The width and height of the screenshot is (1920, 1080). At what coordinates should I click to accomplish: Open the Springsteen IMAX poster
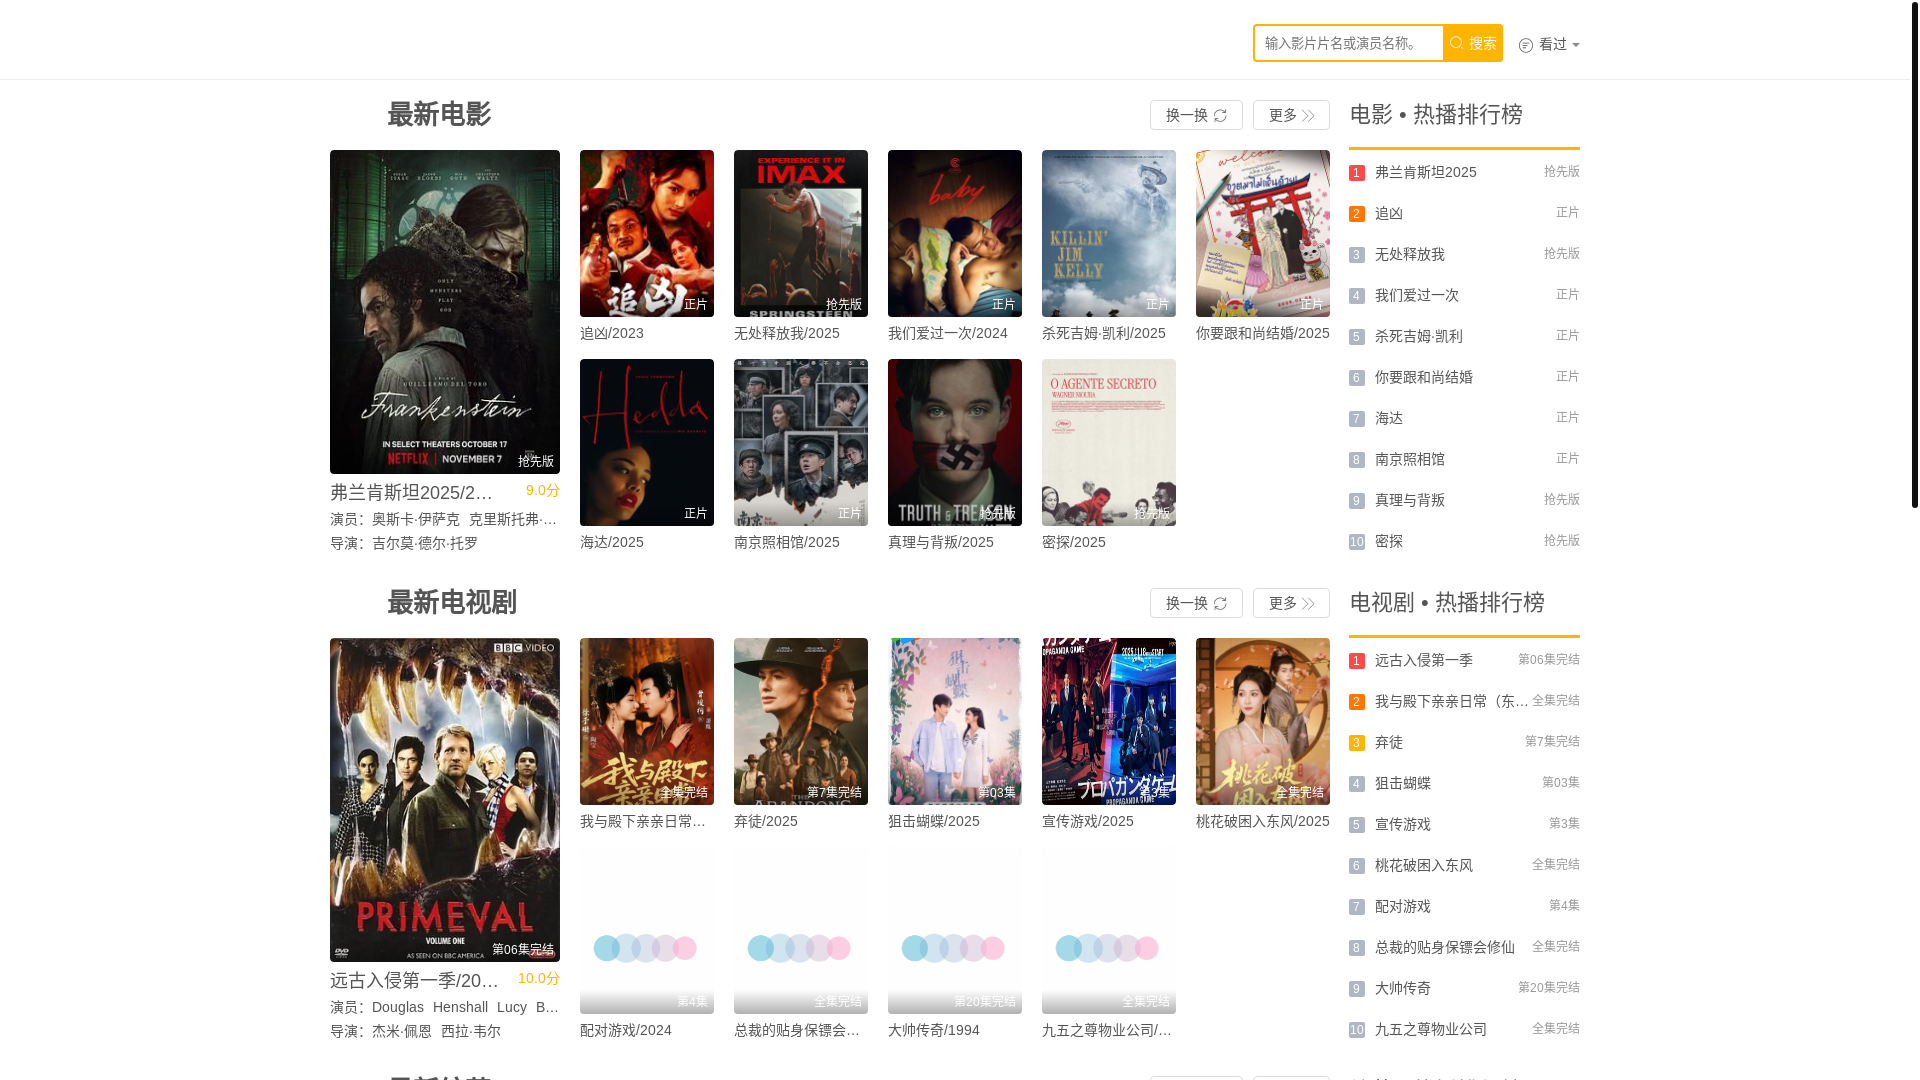point(800,233)
